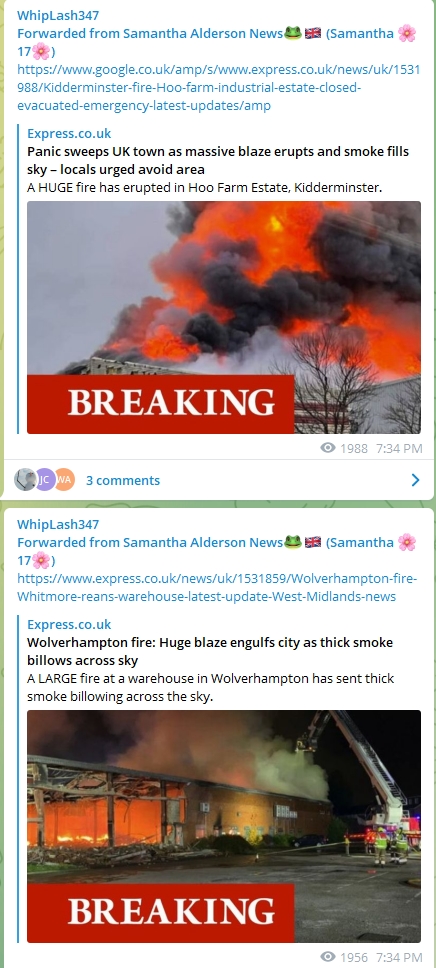Screen dimensions: 436x968
Task: Open the 3 comments link
Action: 123,480
